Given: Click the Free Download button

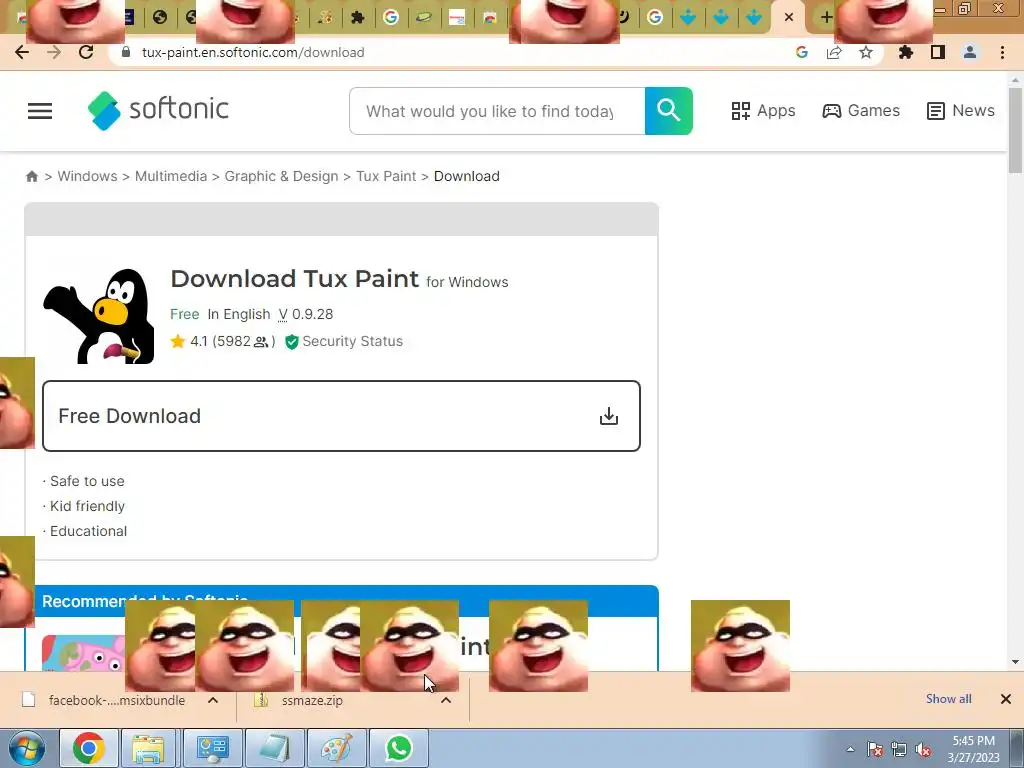Looking at the screenshot, I should click(342, 416).
